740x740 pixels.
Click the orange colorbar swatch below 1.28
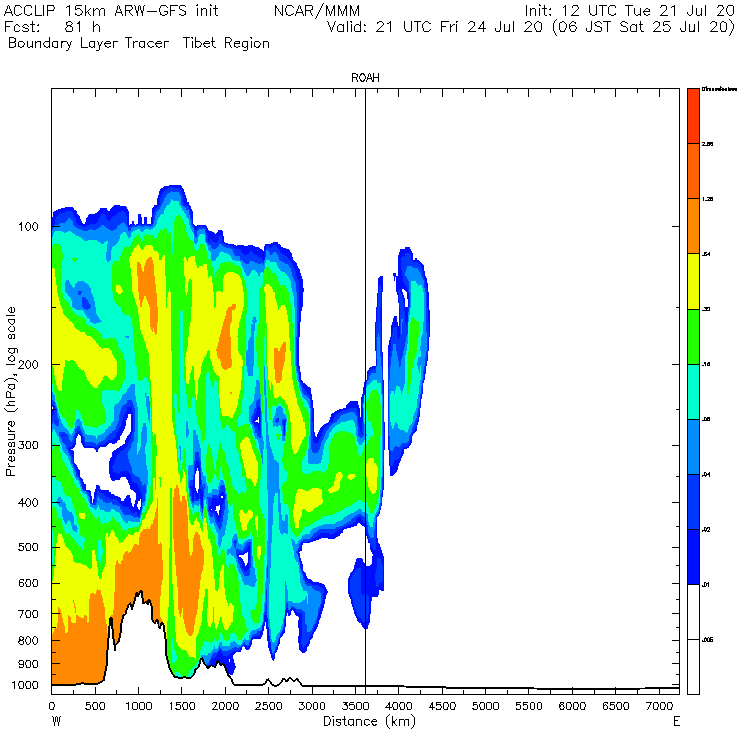pyautogui.click(x=693, y=226)
